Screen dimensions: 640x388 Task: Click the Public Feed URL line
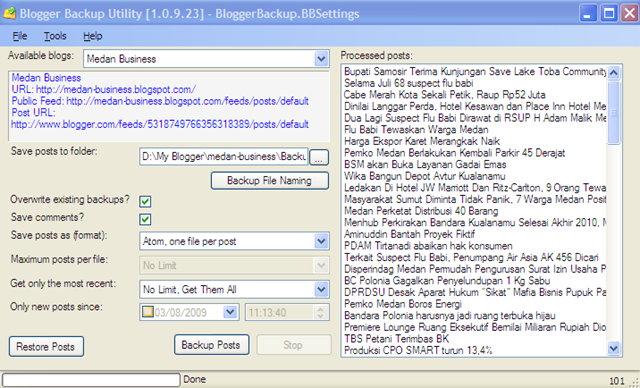160,101
